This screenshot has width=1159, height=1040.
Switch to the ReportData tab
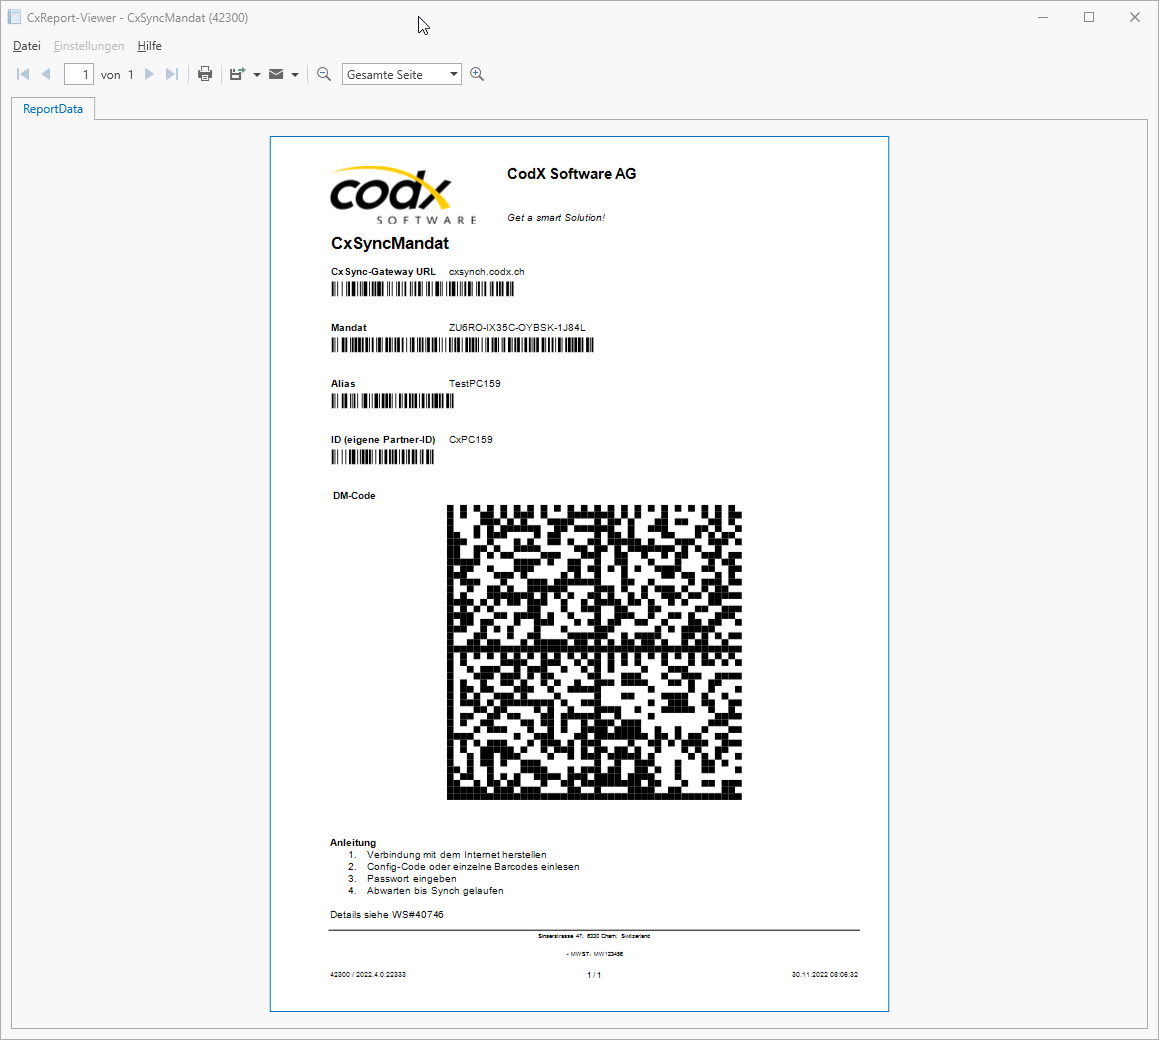pos(52,108)
